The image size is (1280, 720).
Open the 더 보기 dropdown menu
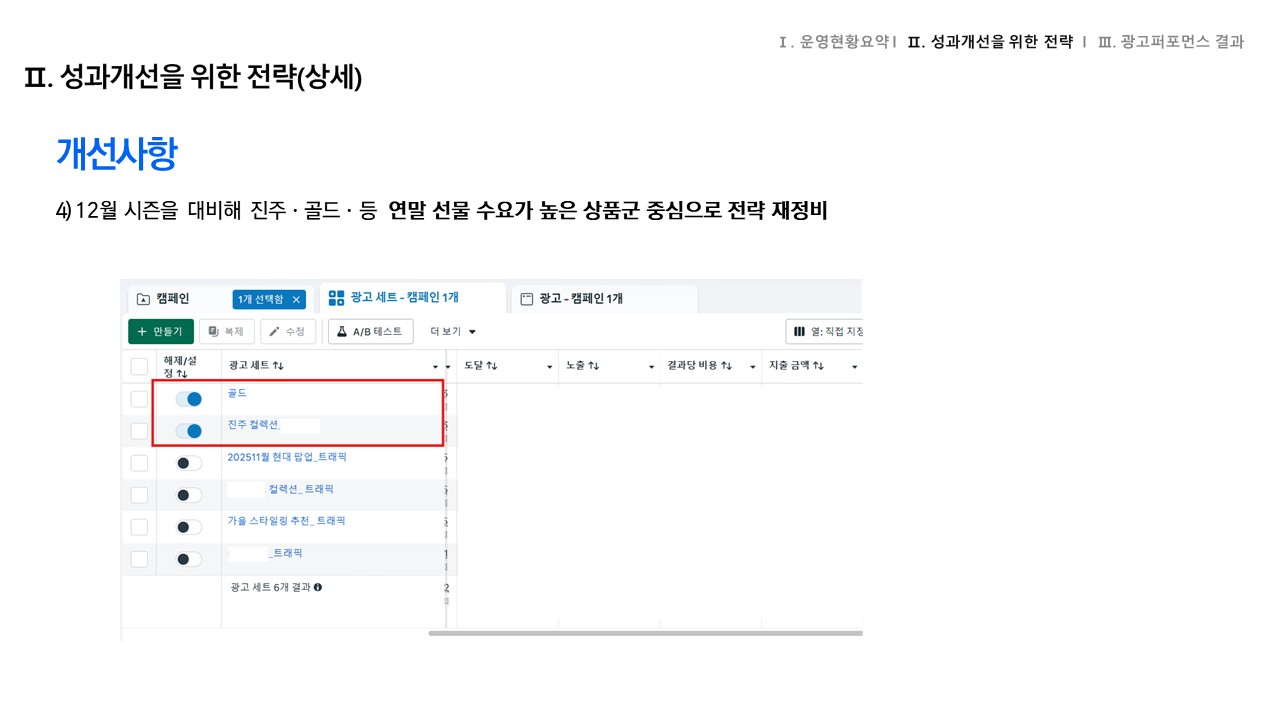coord(453,331)
